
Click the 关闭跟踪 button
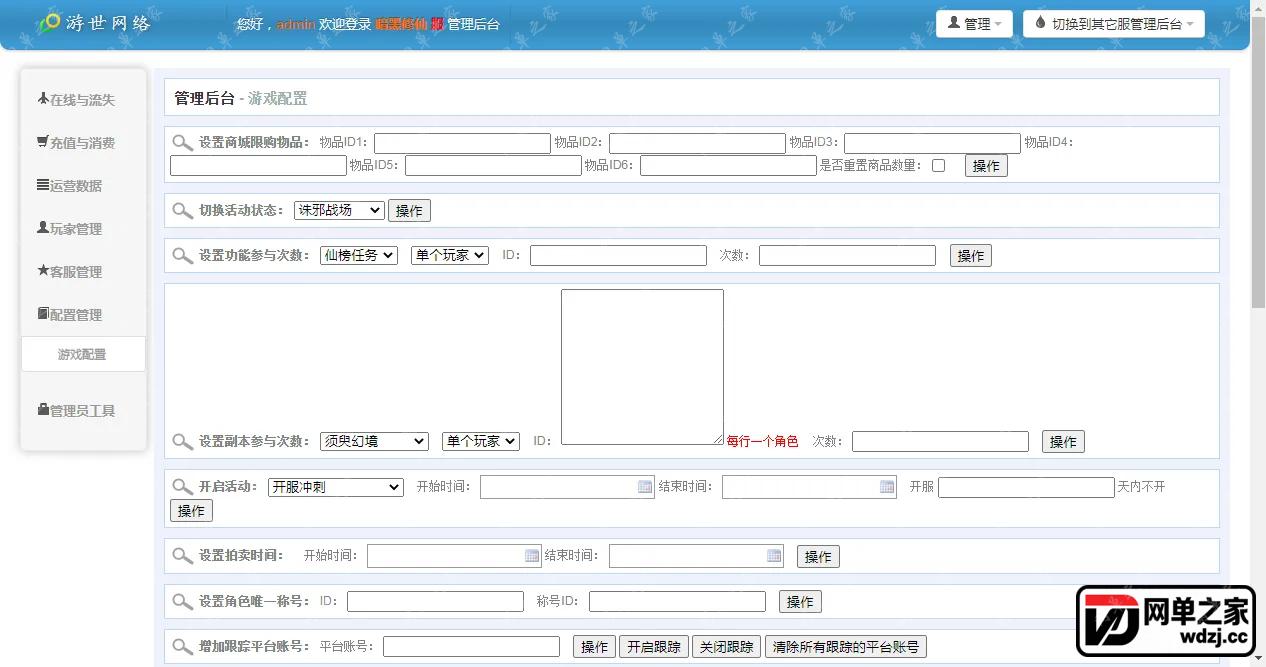[727, 647]
